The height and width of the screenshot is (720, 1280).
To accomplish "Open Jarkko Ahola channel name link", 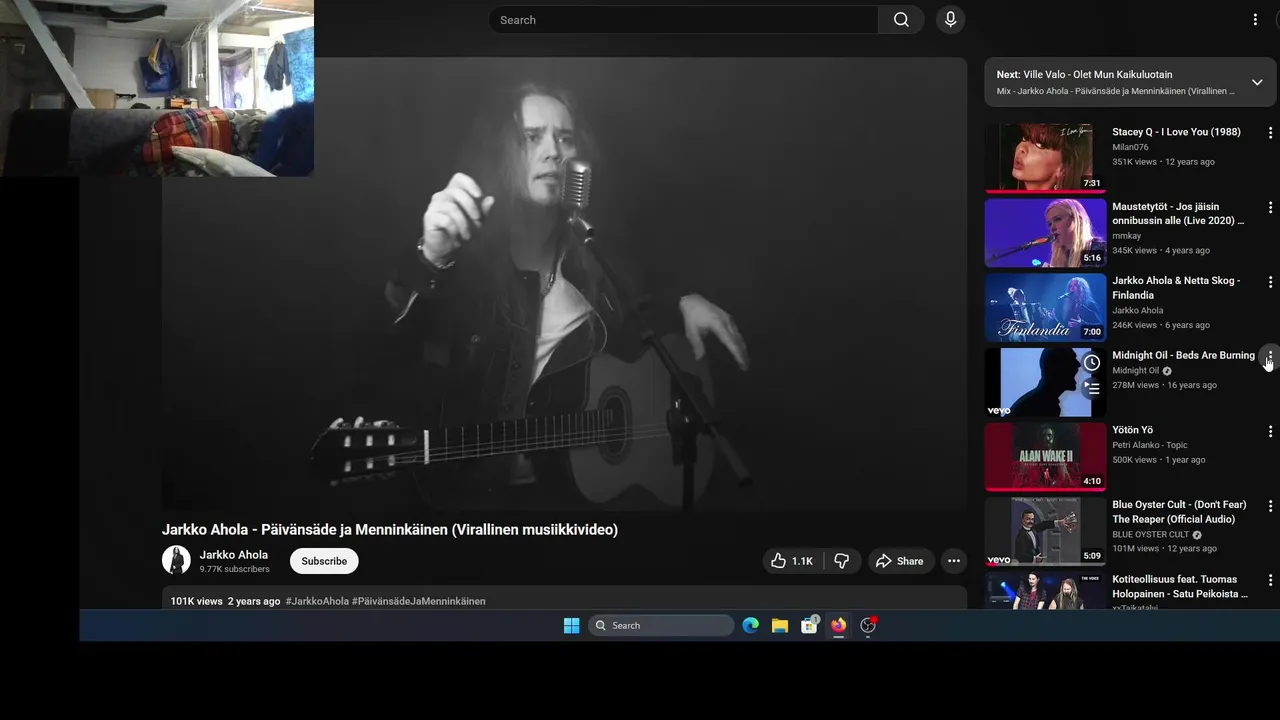I will tap(234, 555).
